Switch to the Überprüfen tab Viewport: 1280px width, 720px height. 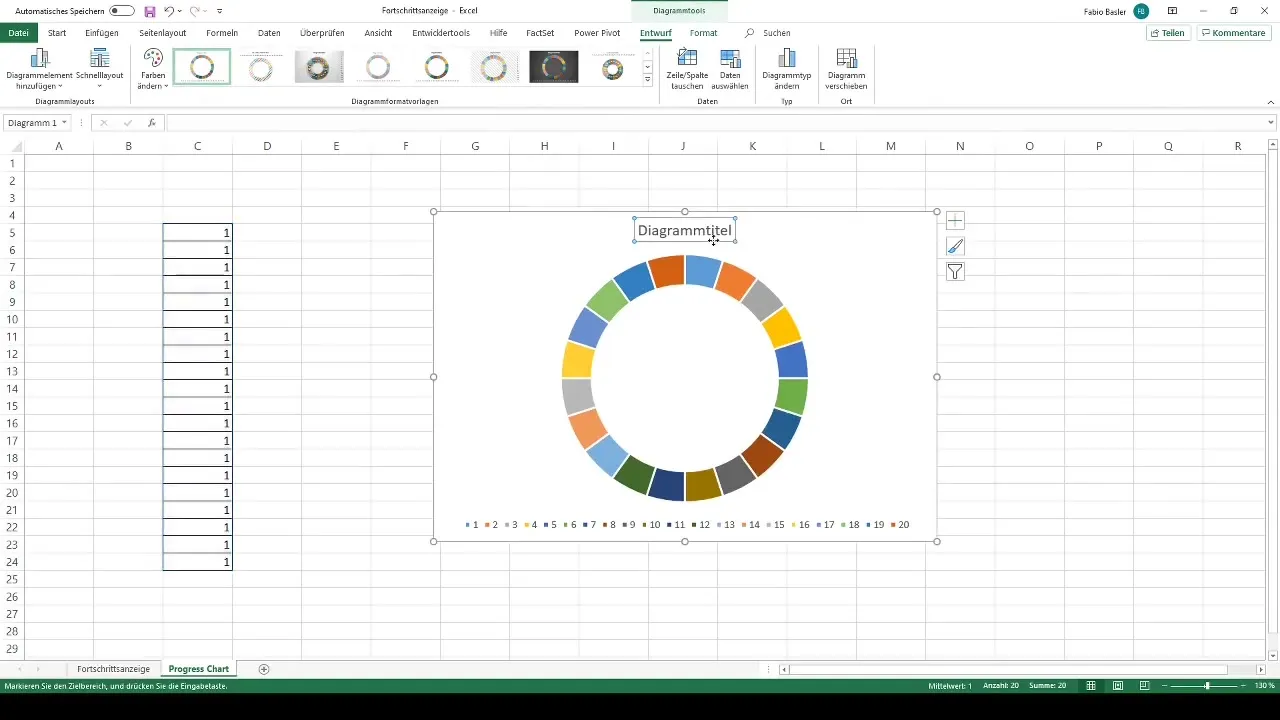click(x=322, y=33)
